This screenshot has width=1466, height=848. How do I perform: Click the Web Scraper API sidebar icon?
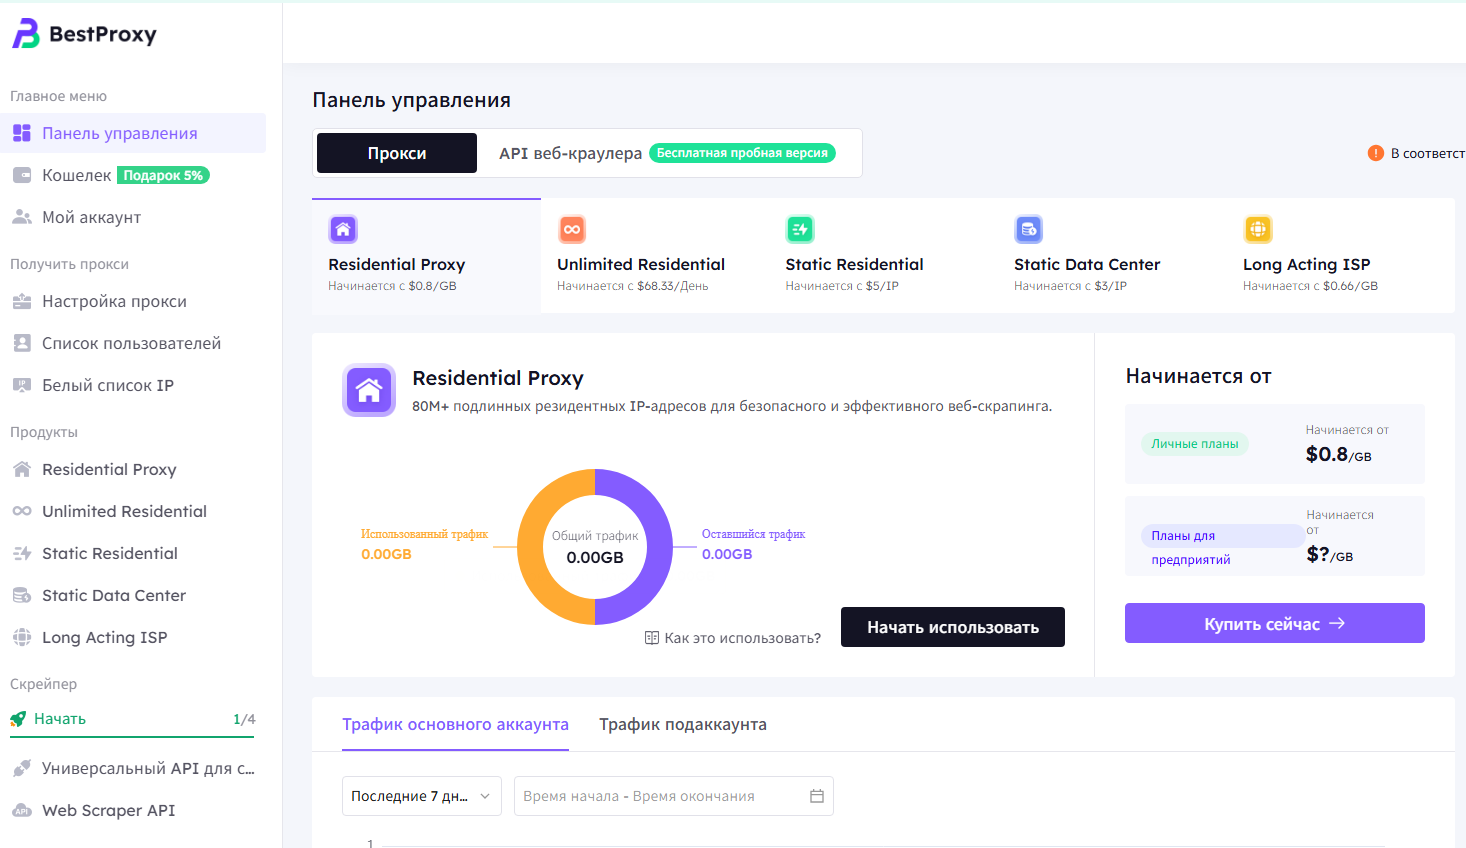pyautogui.click(x=22, y=811)
